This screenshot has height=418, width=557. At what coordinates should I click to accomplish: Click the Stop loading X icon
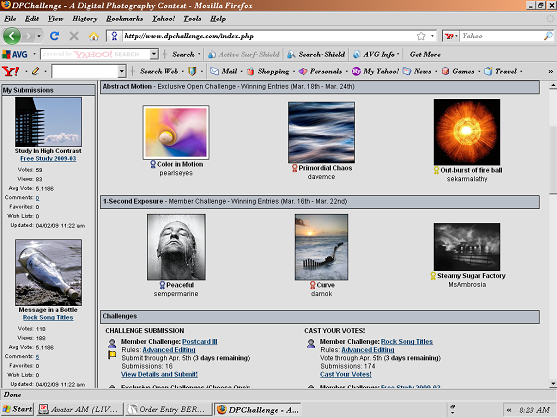[74, 36]
